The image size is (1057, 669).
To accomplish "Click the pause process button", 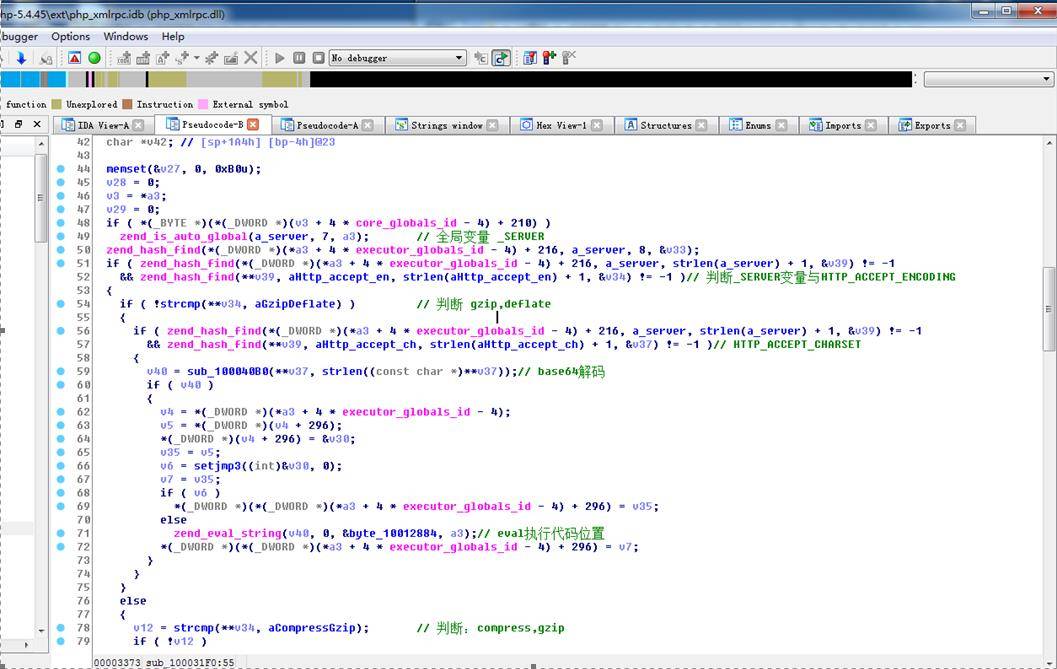I will click(x=299, y=58).
